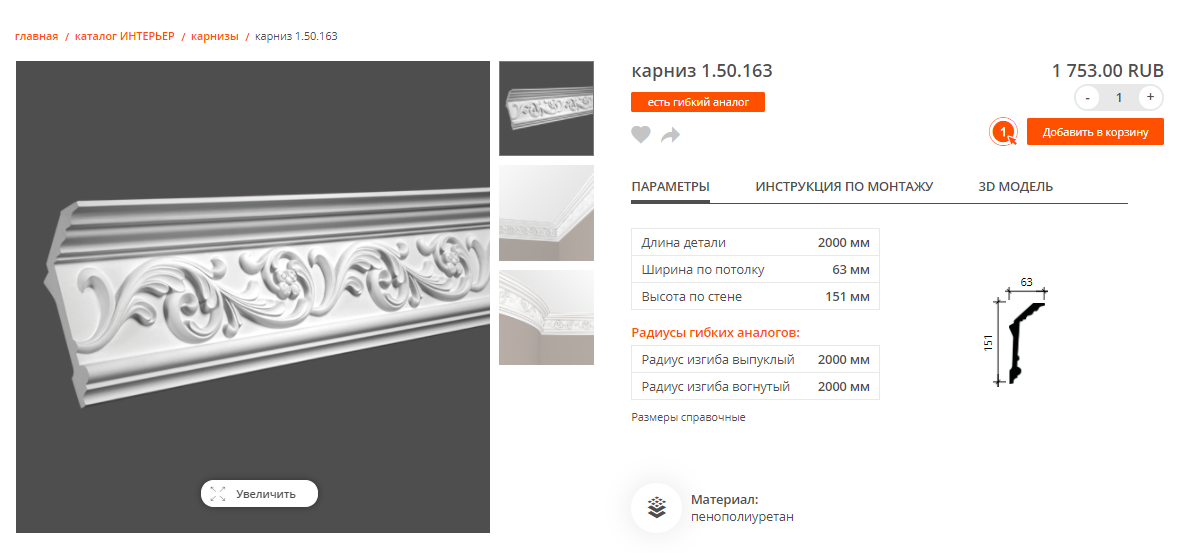Select the third curved wall thumbnail
Image resolution: width=1193 pixels, height=553 pixels.
(x=546, y=317)
